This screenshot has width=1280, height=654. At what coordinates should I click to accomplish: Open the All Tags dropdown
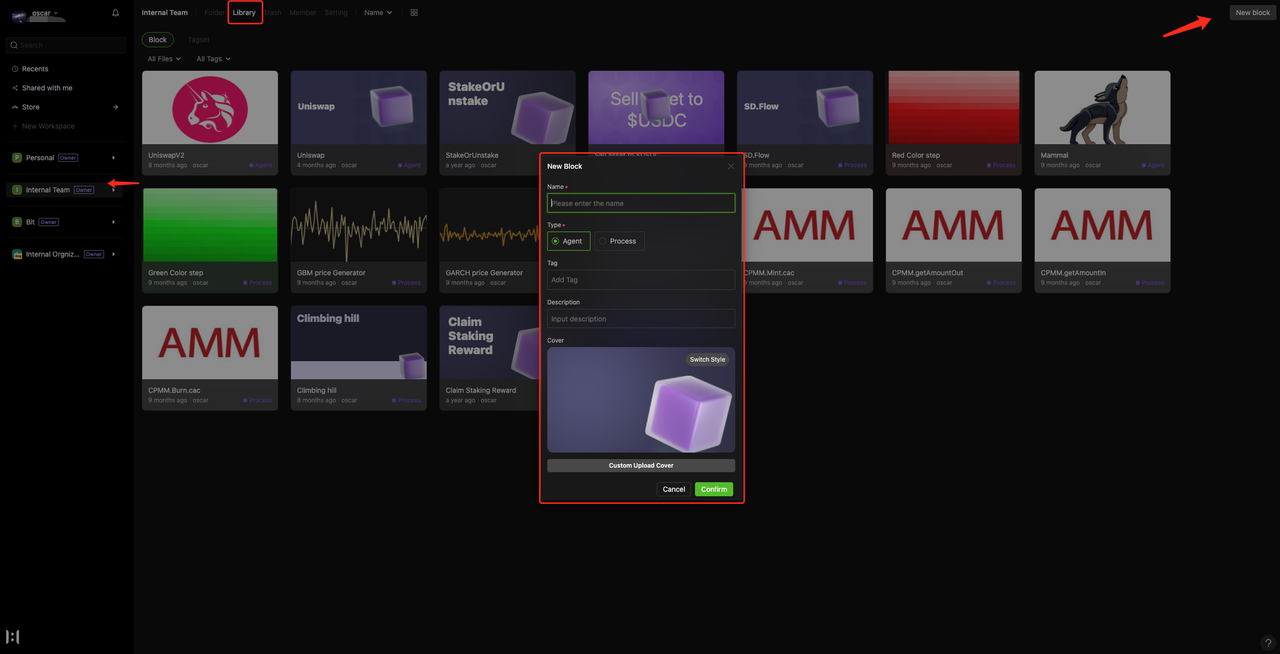click(213, 59)
